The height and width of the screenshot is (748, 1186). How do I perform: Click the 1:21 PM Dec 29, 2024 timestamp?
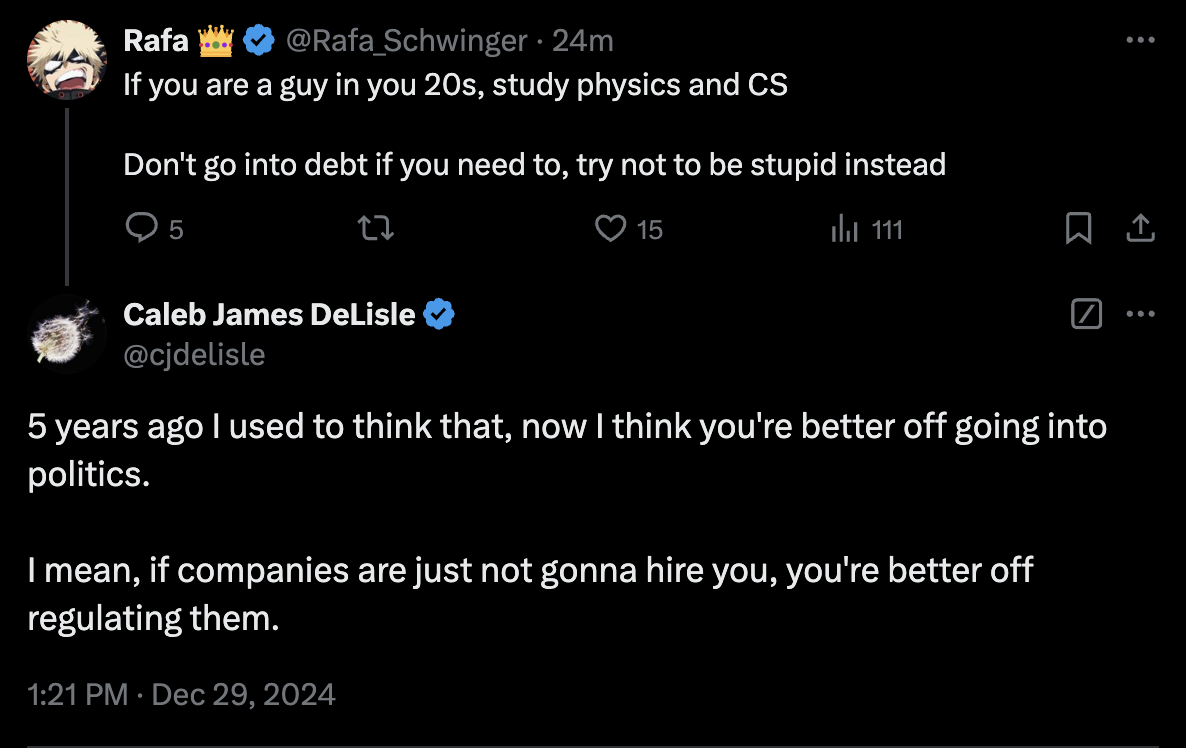pyautogui.click(x=182, y=694)
